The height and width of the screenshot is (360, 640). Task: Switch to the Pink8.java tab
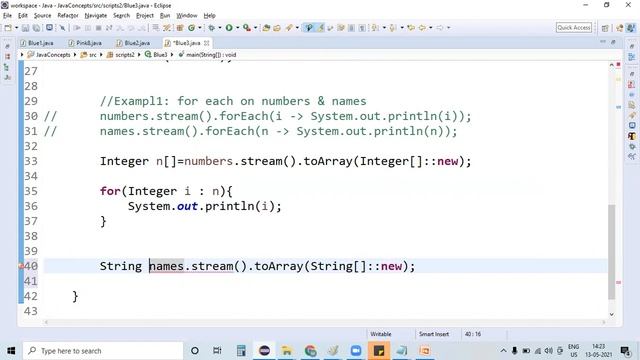pyautogui.click(x=85, y=43)
